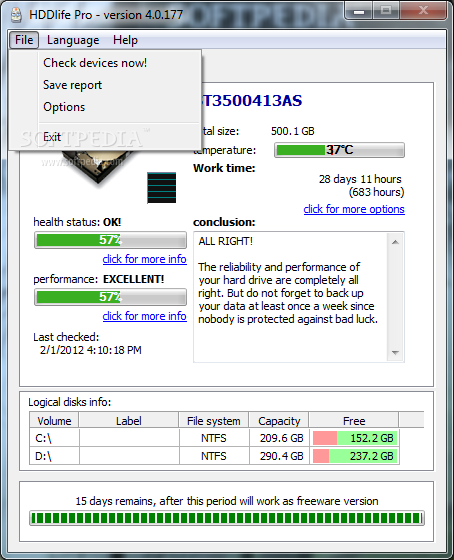Click the 'ALL RIGHT!' conclusion heading
Image resolution: width=454 pixels, height=560 pixels.
pyautogui.click(x=225, y=241)
